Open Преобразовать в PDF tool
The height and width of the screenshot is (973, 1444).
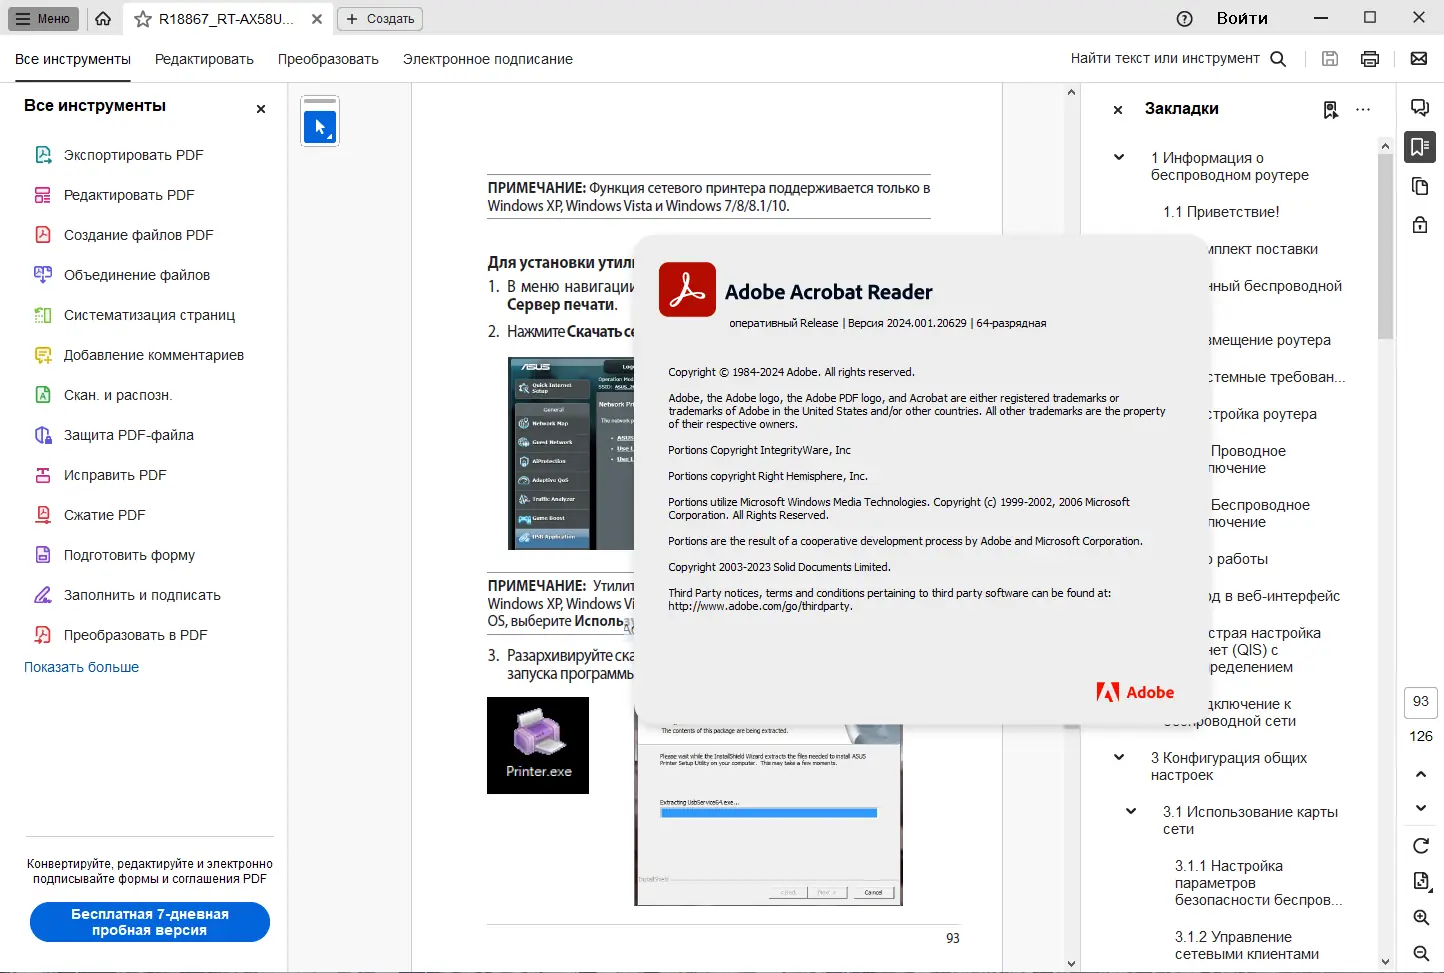(x=136, y=635)
